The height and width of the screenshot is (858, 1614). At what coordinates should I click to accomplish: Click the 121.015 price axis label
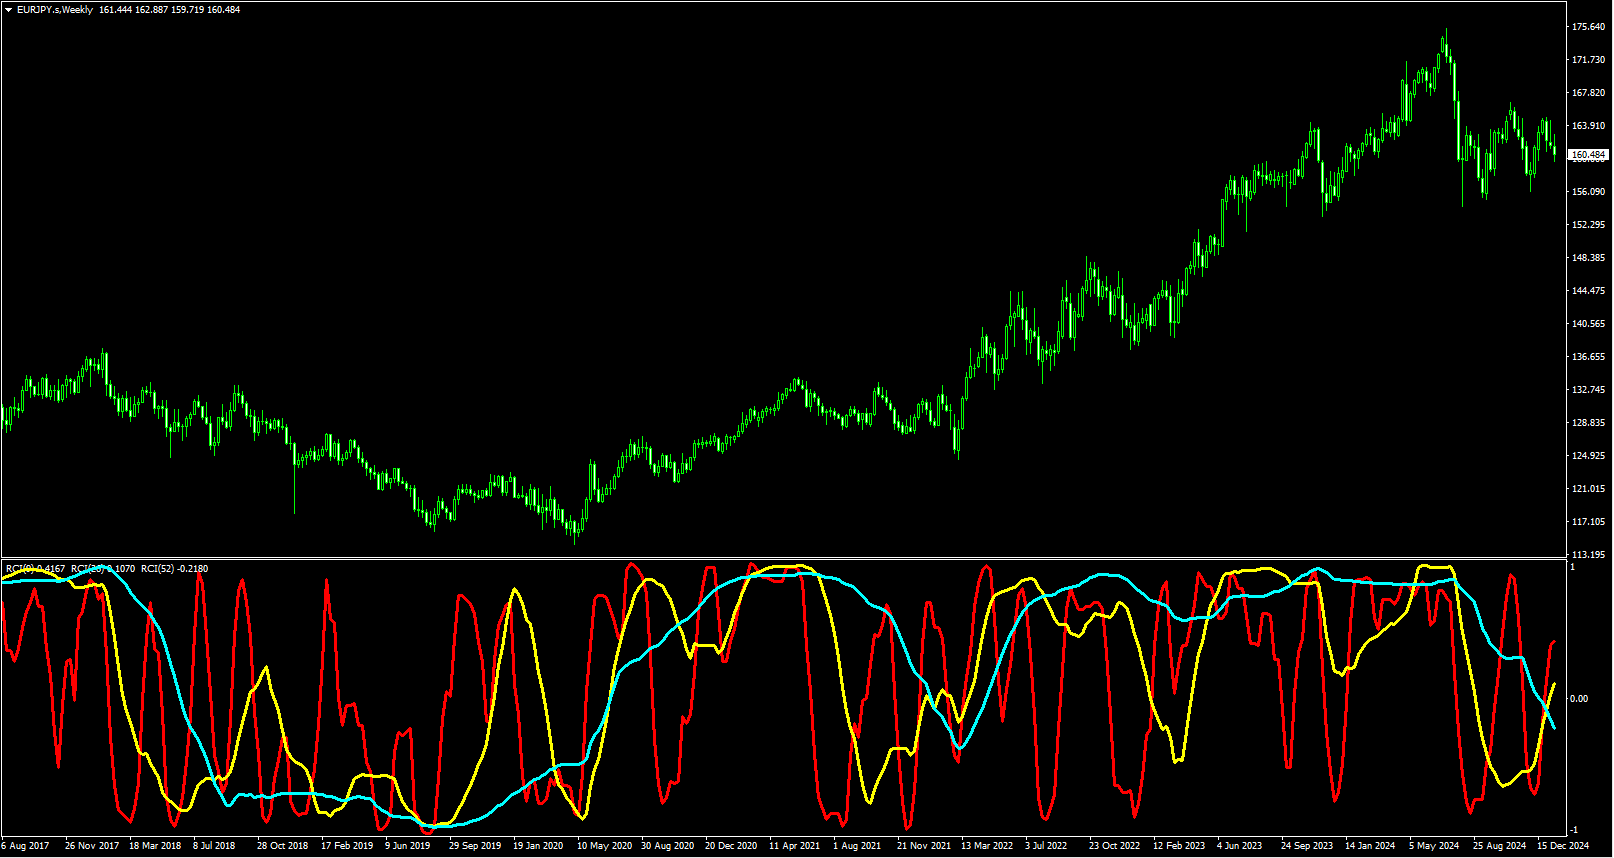1588,489
